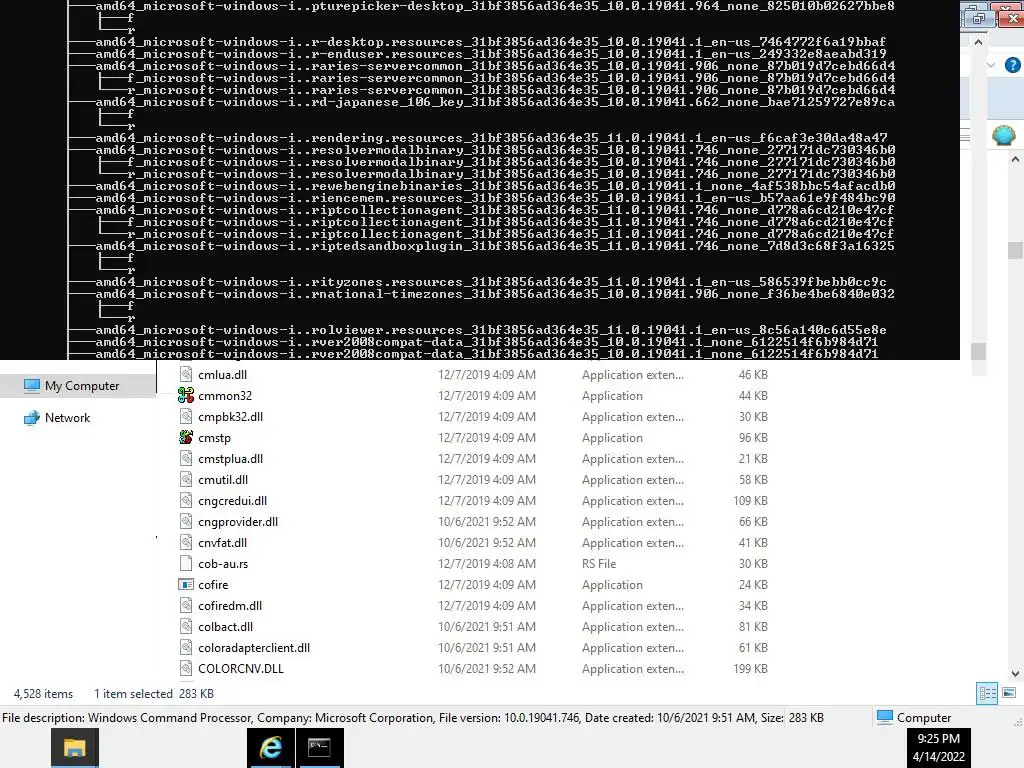Click the Computer icon in status bar

point(884,717)
